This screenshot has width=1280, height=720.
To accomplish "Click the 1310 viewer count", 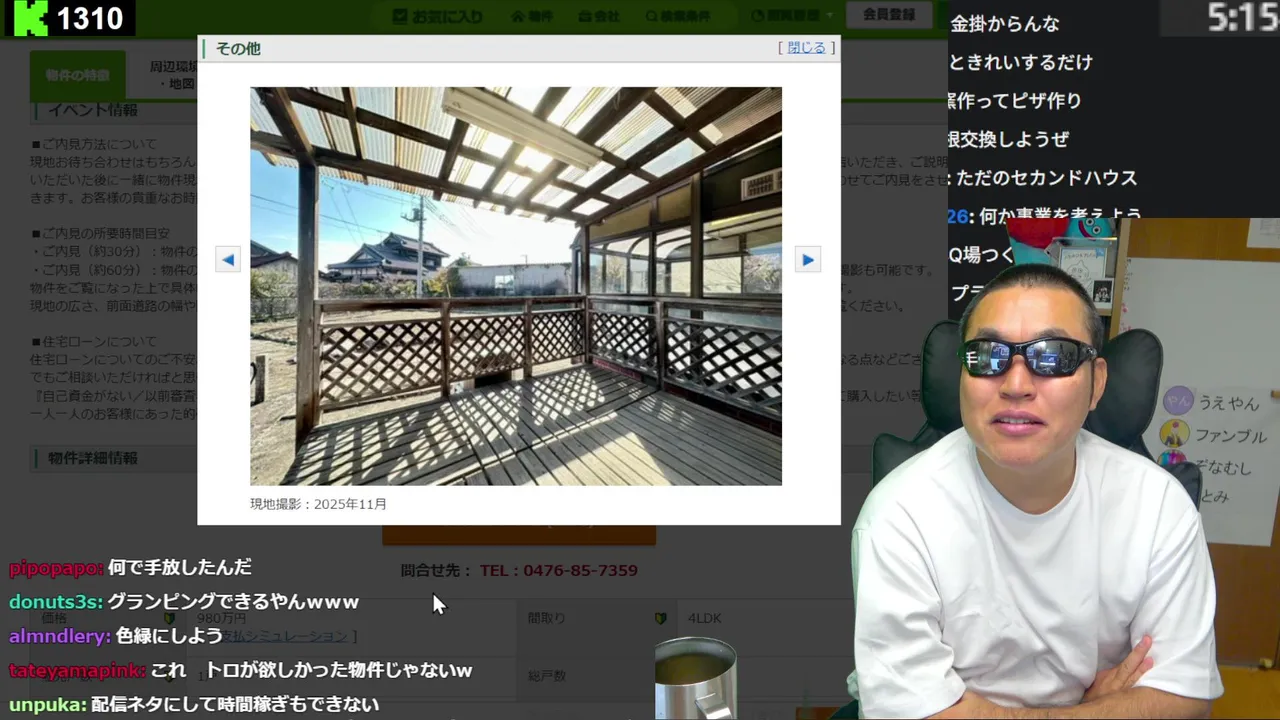I will [90, 18].
